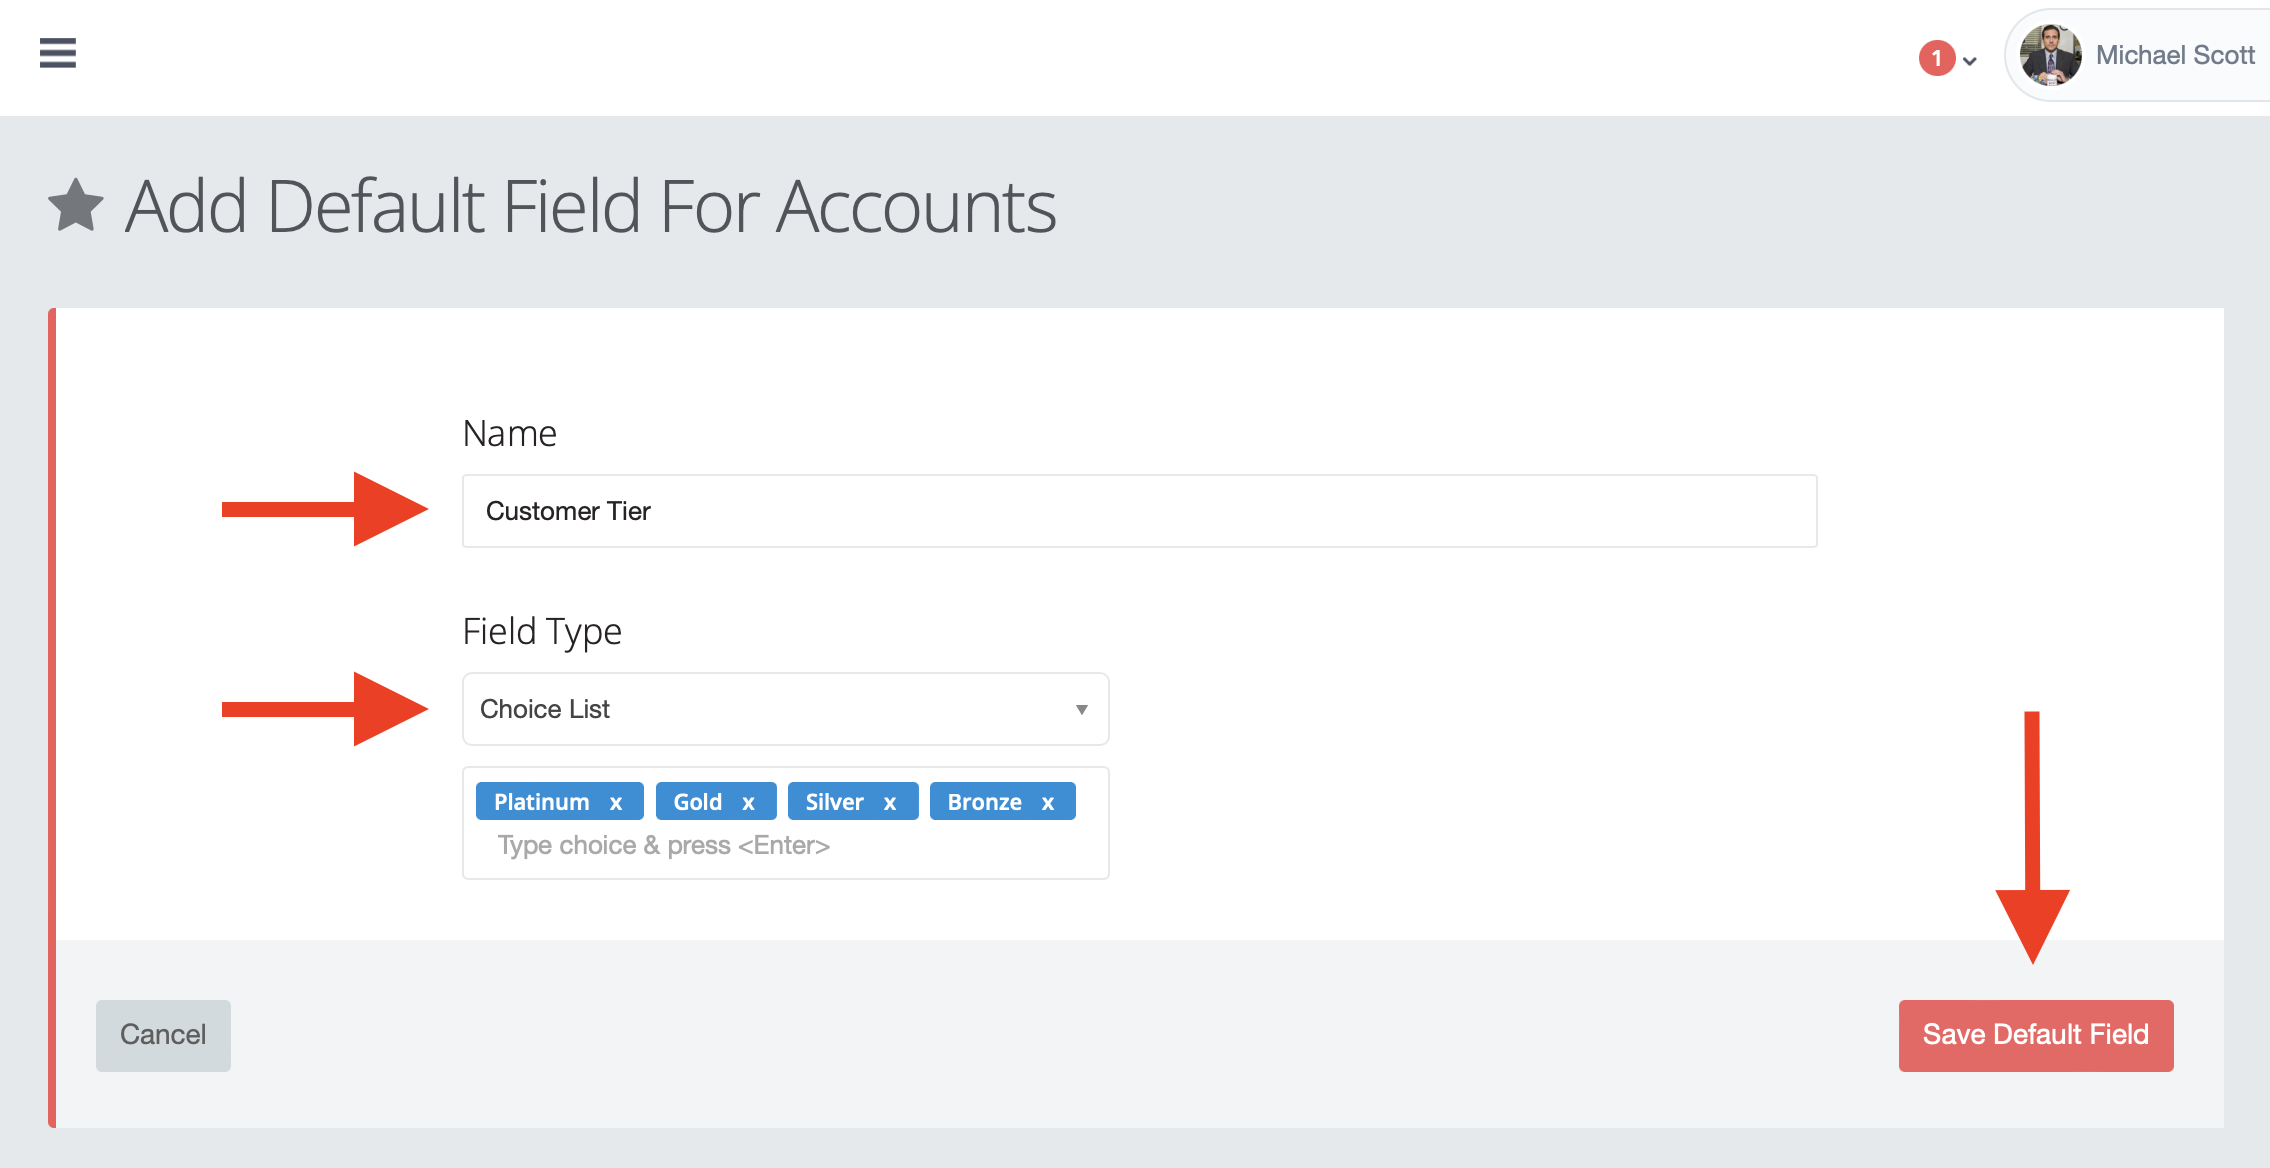Click the red notification badge
Viewport: 2270px width, 1168px height.
coord(1936,58)
